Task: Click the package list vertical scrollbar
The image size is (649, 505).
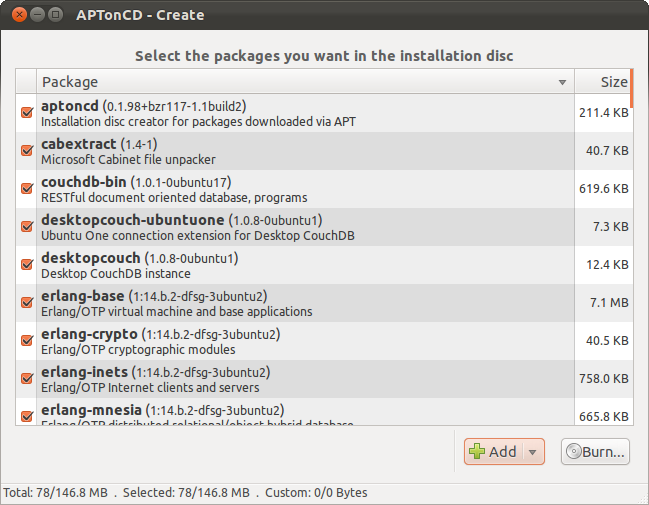Action: pos(631,88)
